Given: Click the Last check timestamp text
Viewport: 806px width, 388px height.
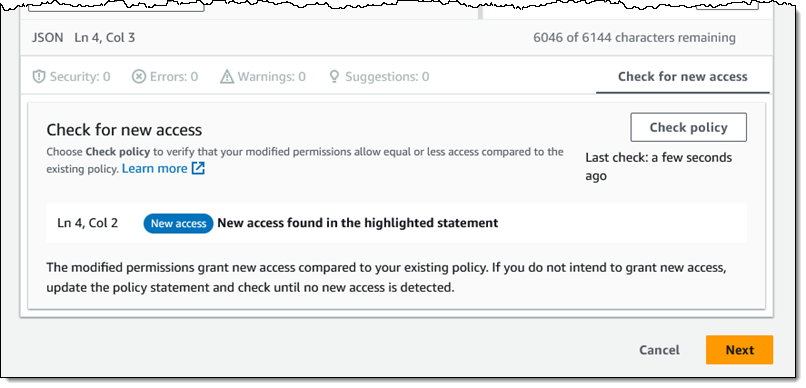Looking at the screenshot, I should pyautogui.click(x=658, y=167).
